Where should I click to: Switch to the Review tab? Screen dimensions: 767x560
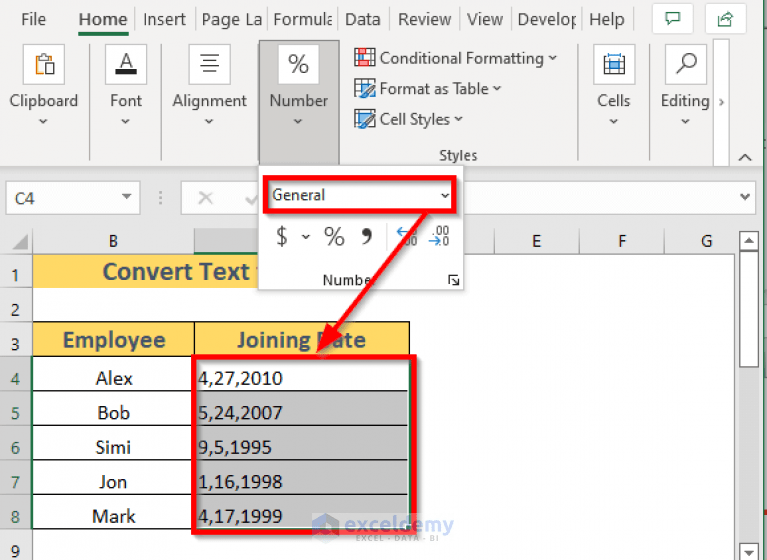(x=425, y=20)
